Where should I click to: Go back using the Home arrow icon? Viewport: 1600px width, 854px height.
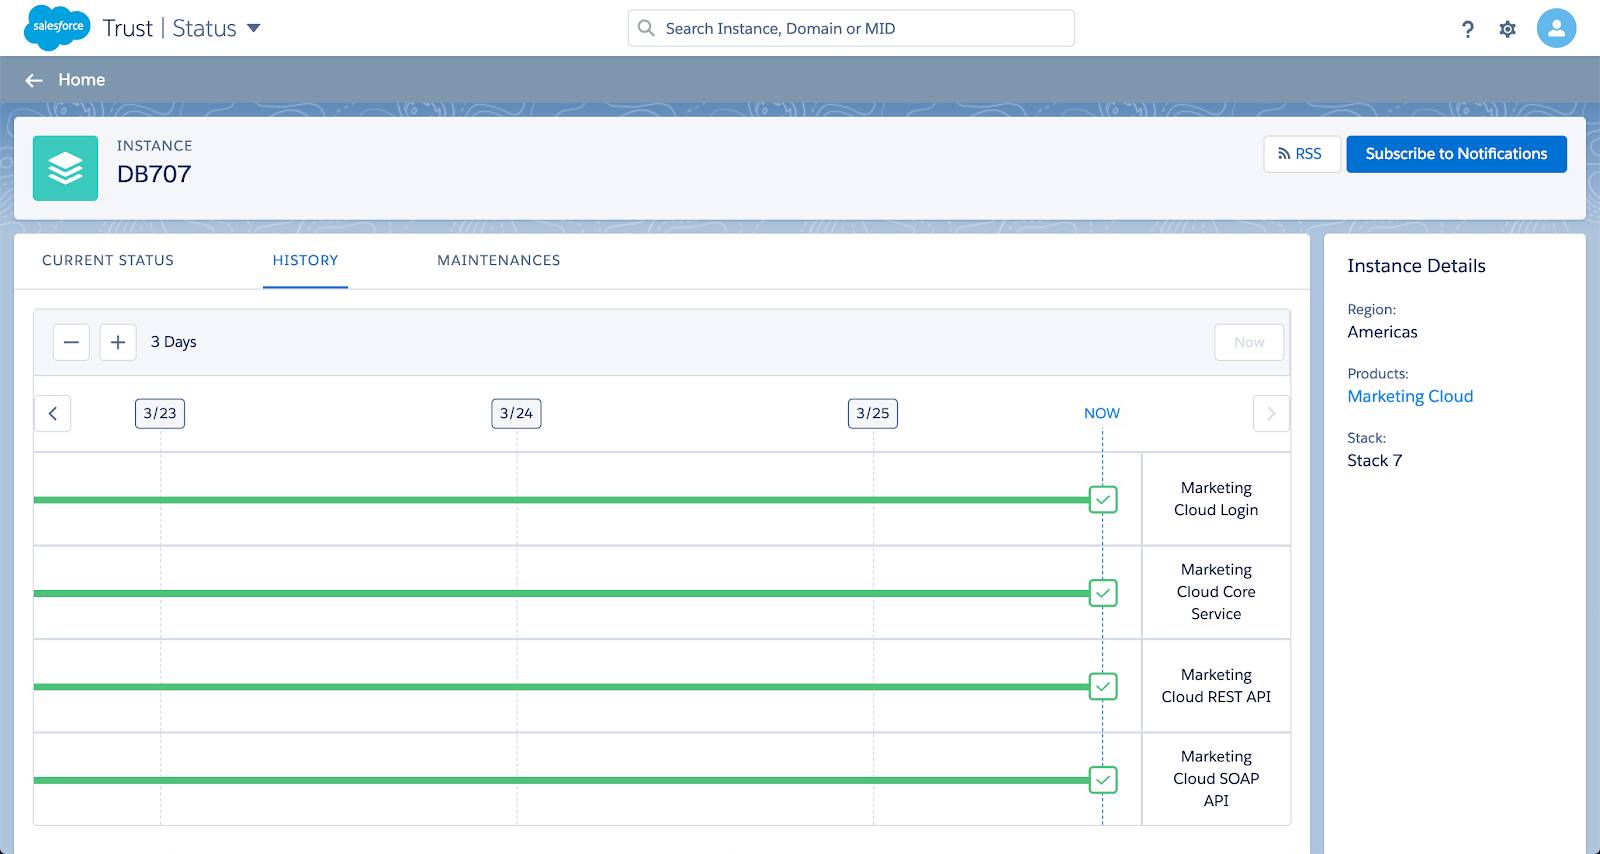click(34, 80)
